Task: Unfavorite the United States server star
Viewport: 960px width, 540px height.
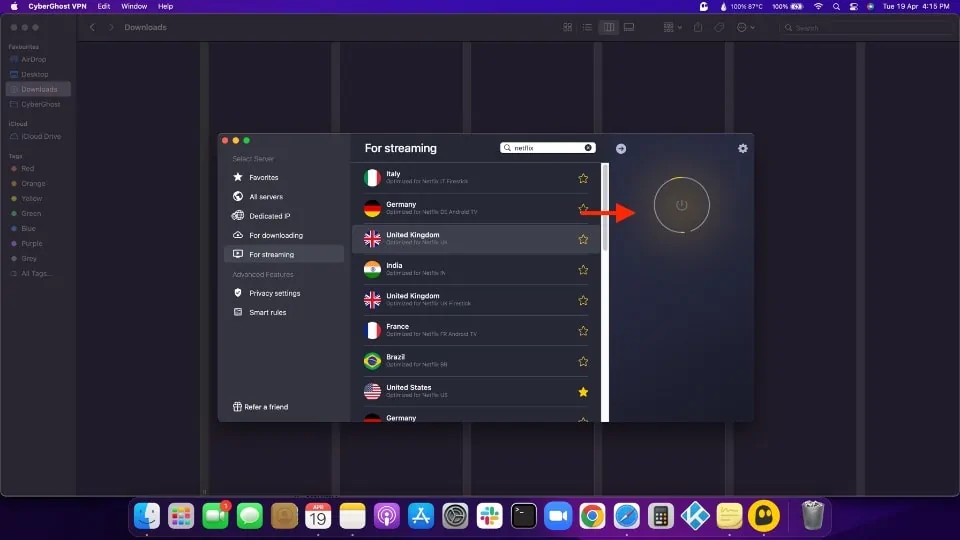Action: click(583, 392)
